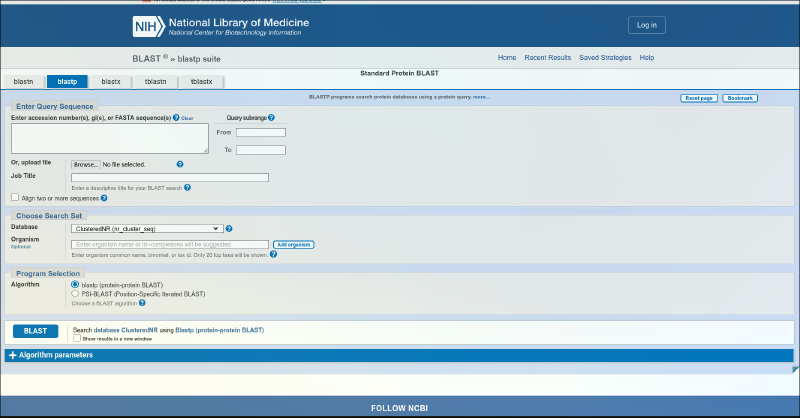Open the Help link in header
Viewport: 800px width, 418px height.
(646, 58)
